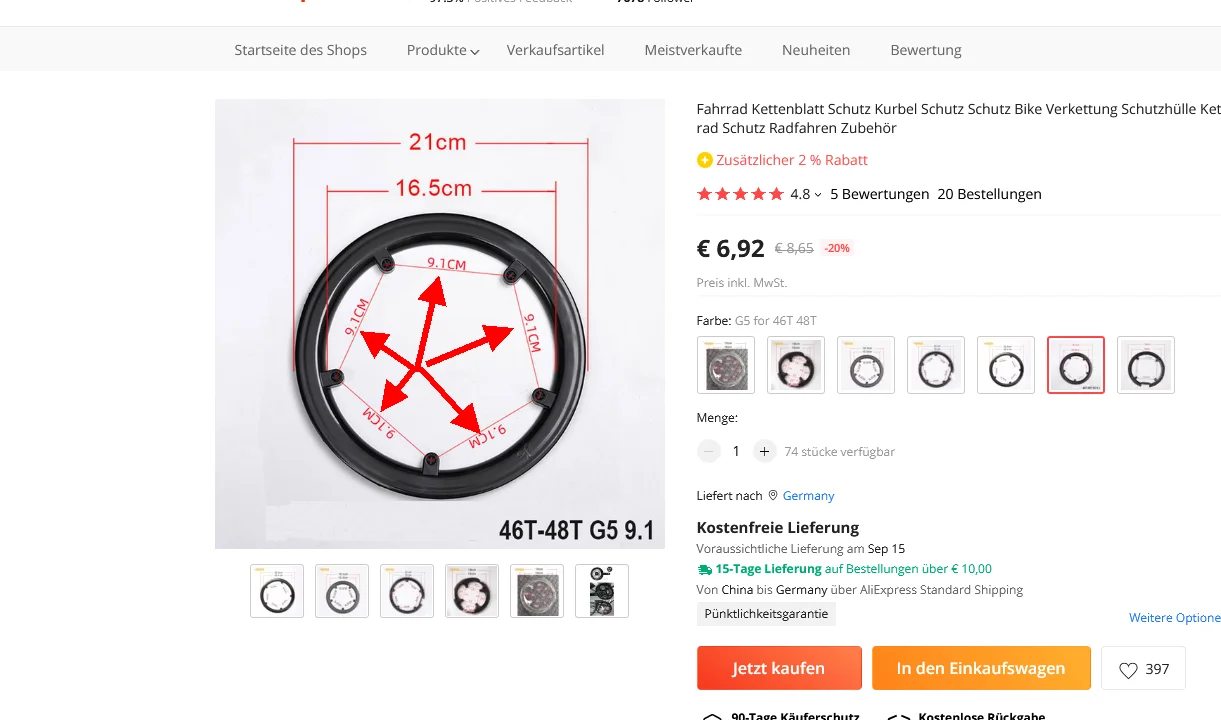Screen dimensions: 1221x720
Task: Expand the 4.8 rating dropdown chevron
Action: 818,195
